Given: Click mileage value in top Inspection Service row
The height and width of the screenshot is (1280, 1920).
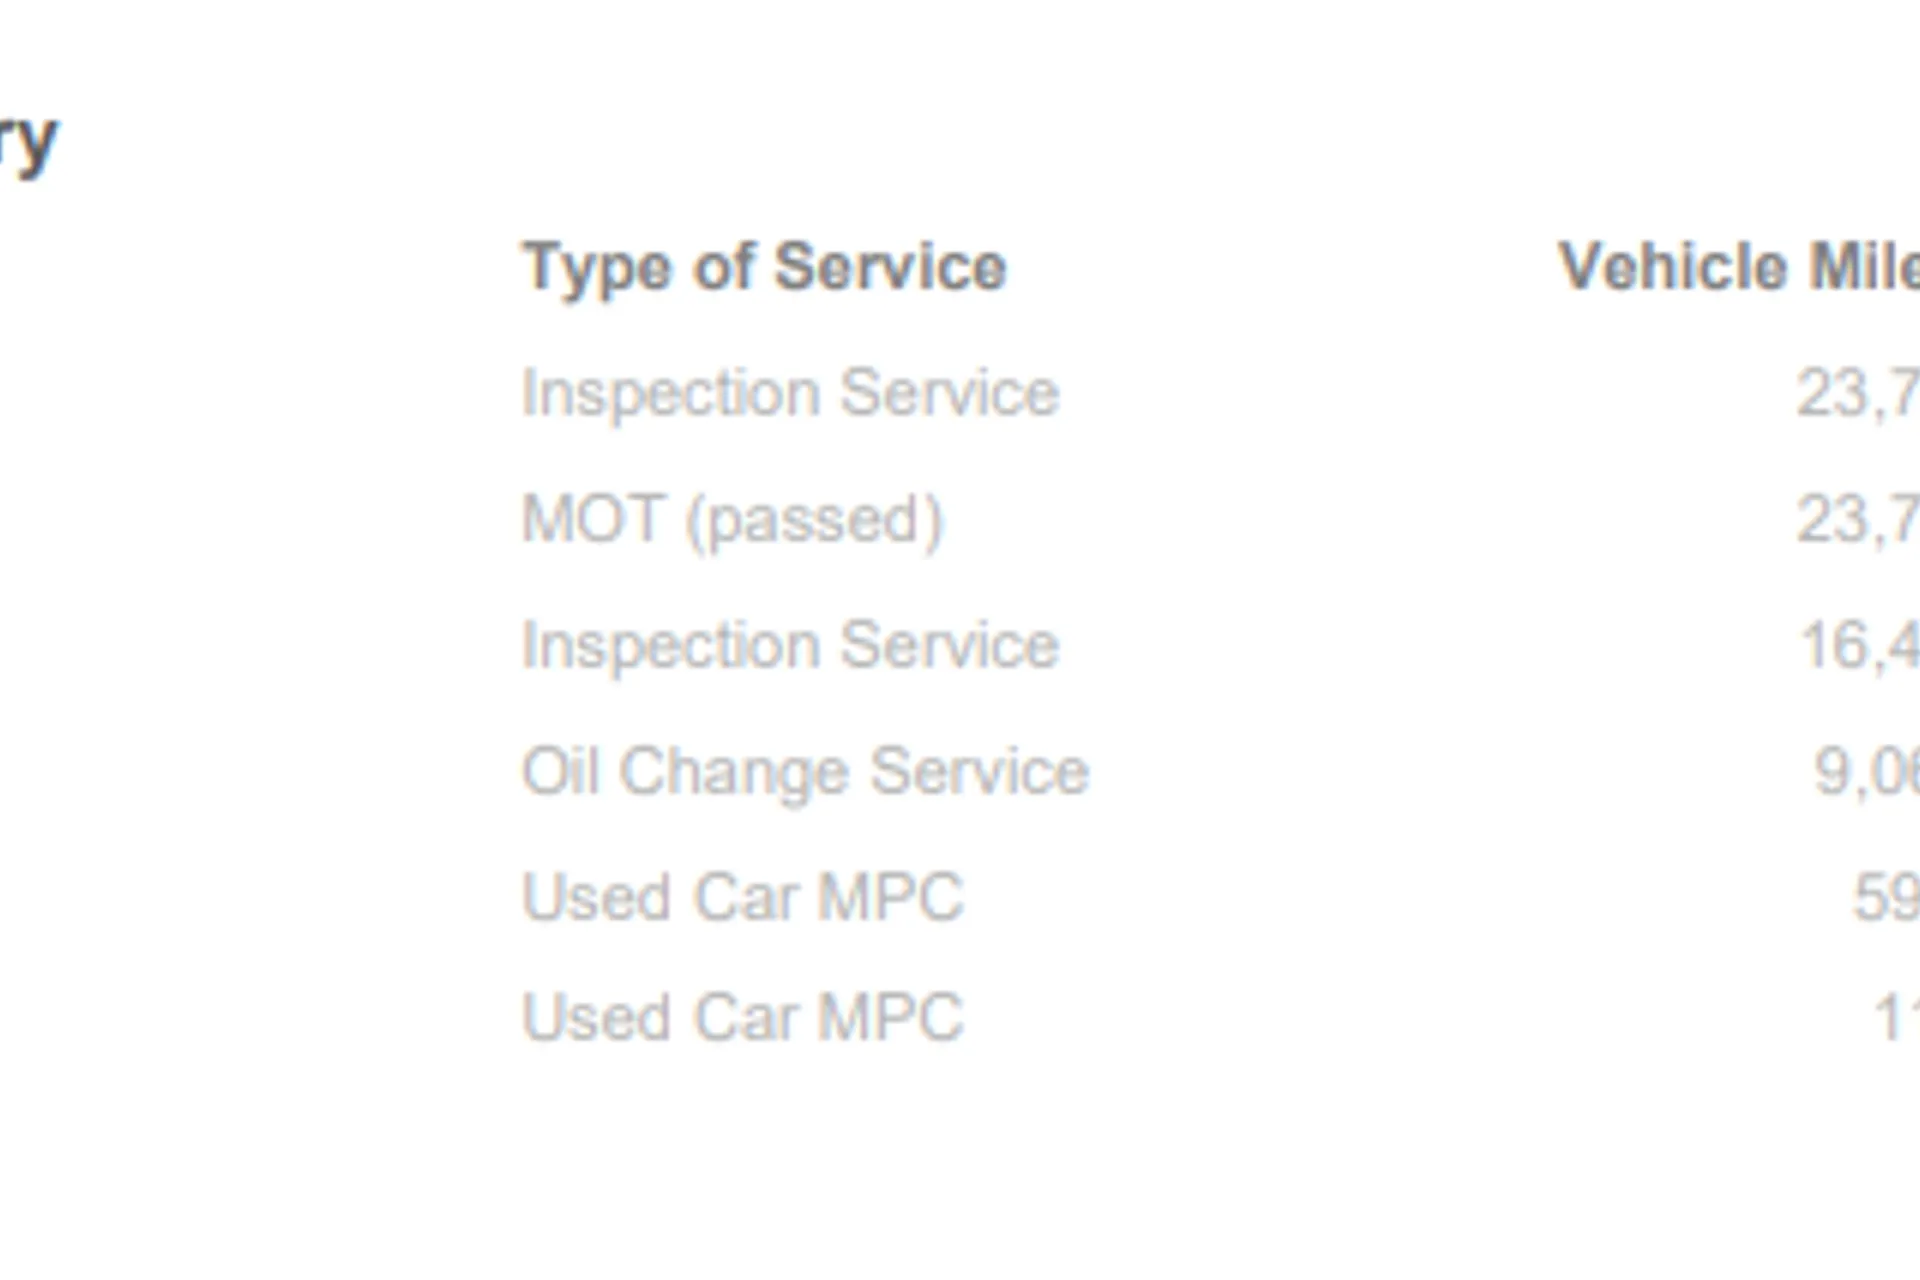Looking at the screenshot, I should [x=1858, y=394].
